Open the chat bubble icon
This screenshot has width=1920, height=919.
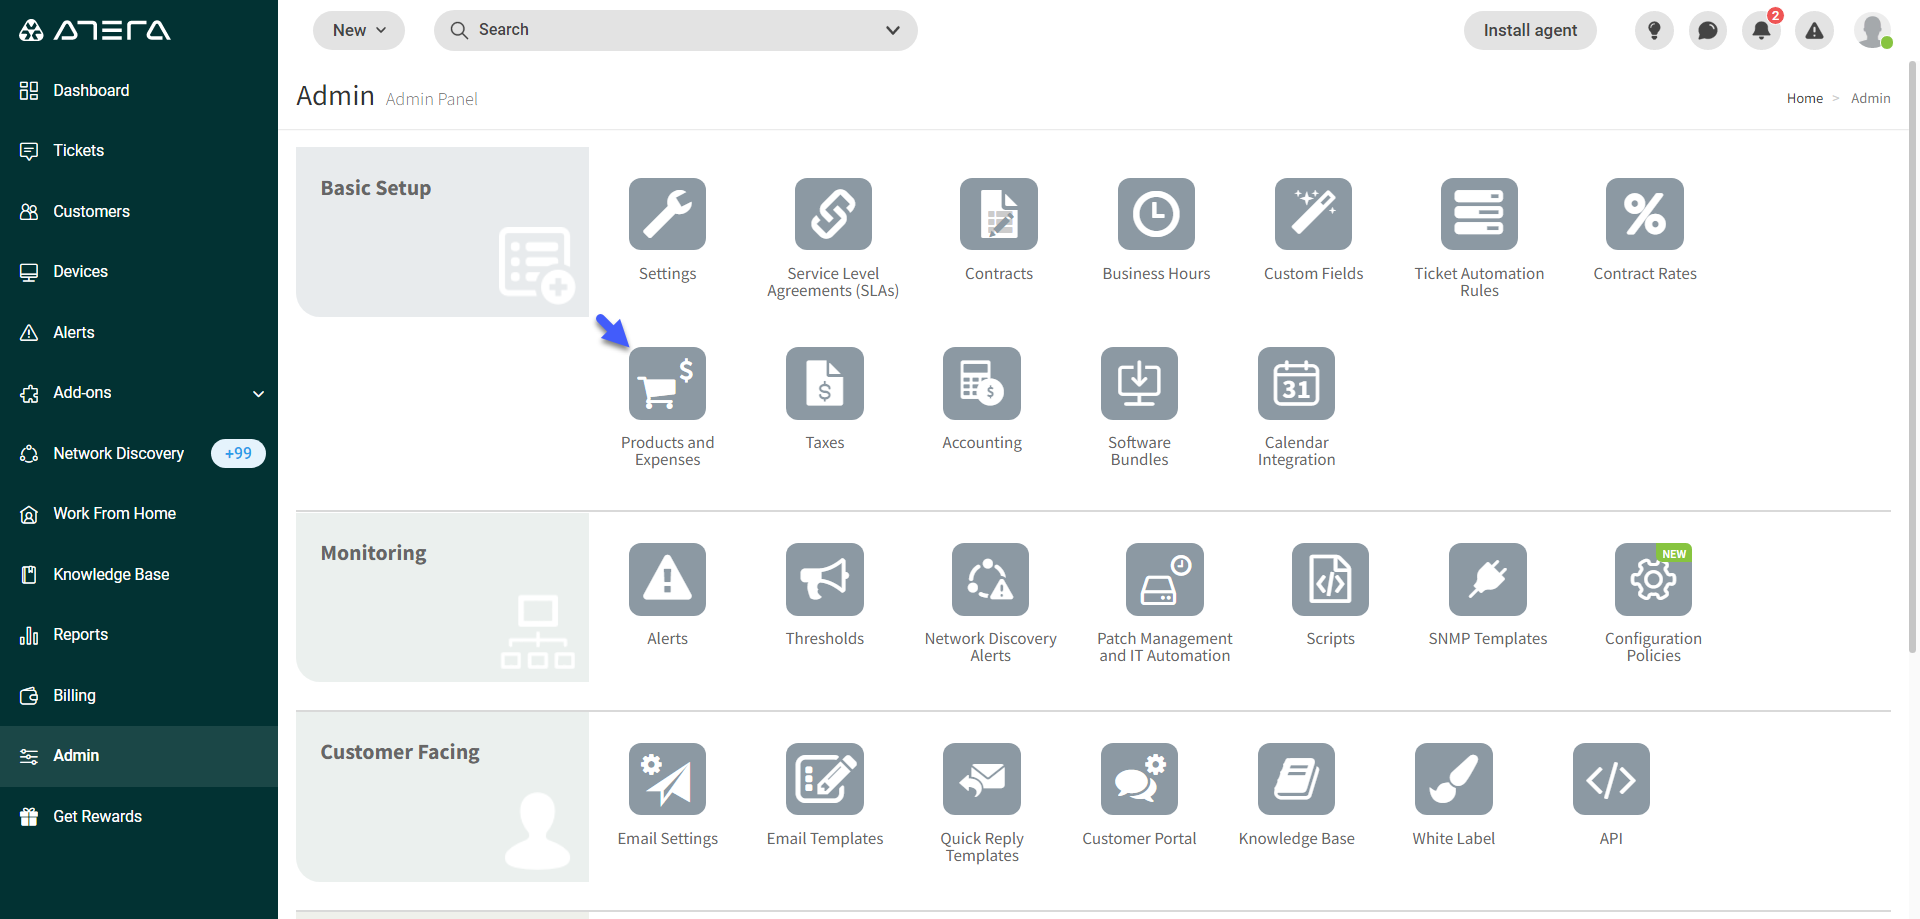[x=1708, y=30]
